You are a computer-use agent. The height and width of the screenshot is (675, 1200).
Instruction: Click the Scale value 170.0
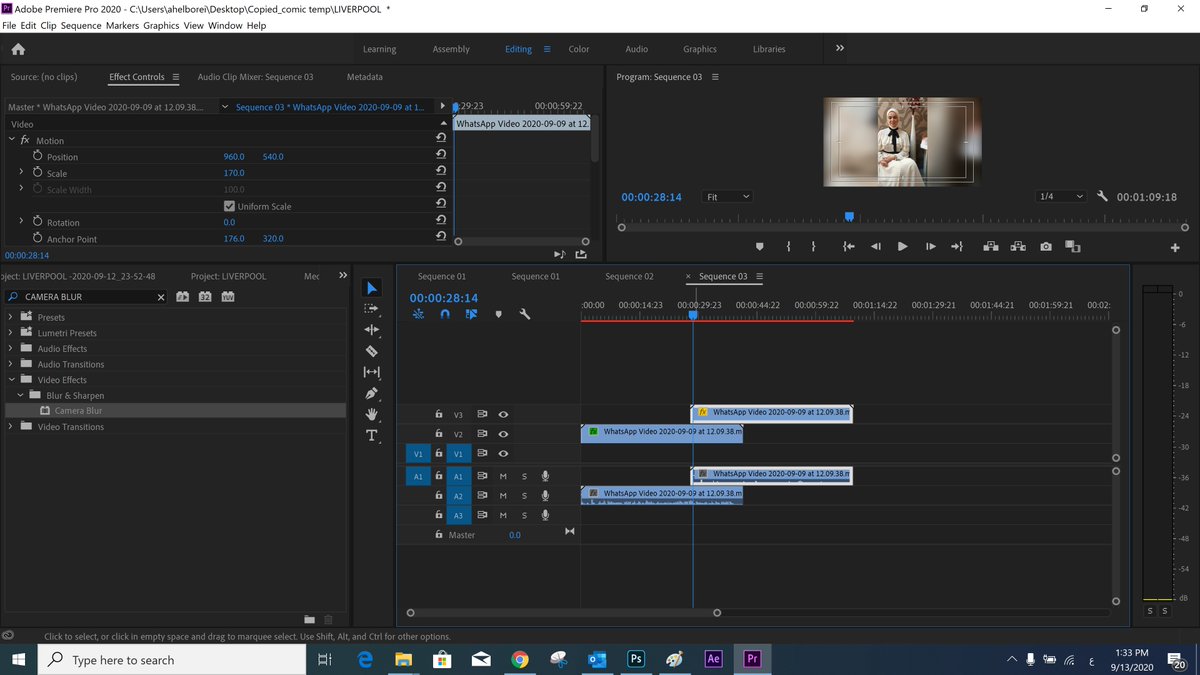click(234, 173)
